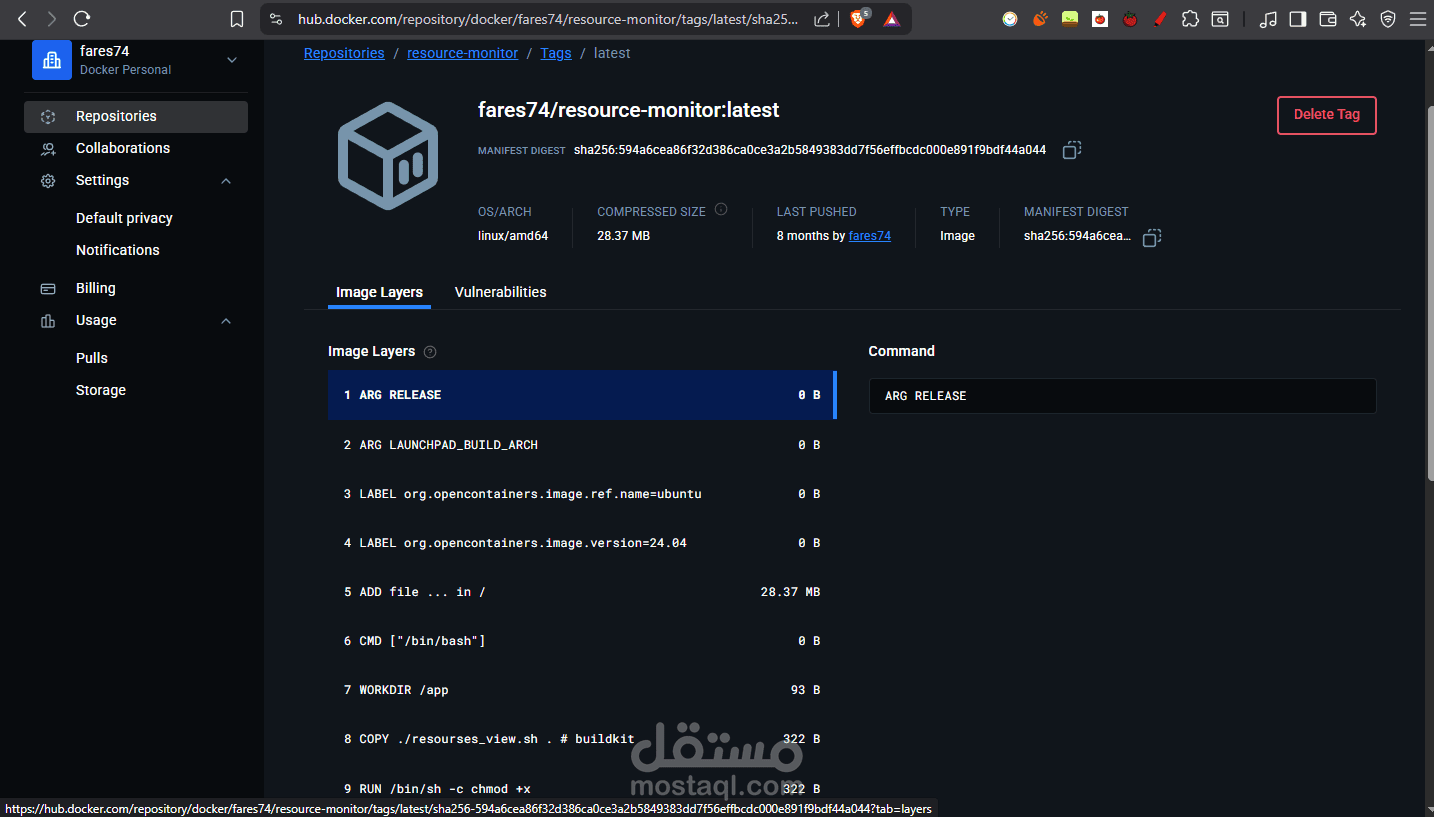This screenshot has width=1434, height=817.
Task: Select layer 5 ADD file in /
Action: (x=582, y=592)
